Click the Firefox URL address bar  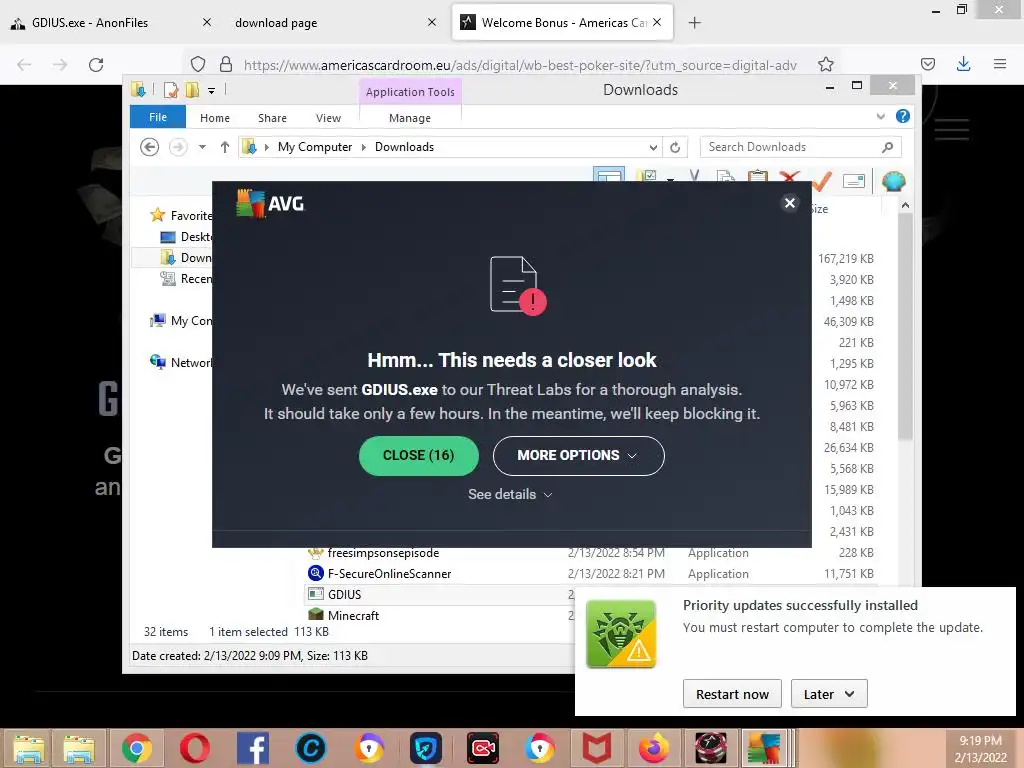click(519, 65)
